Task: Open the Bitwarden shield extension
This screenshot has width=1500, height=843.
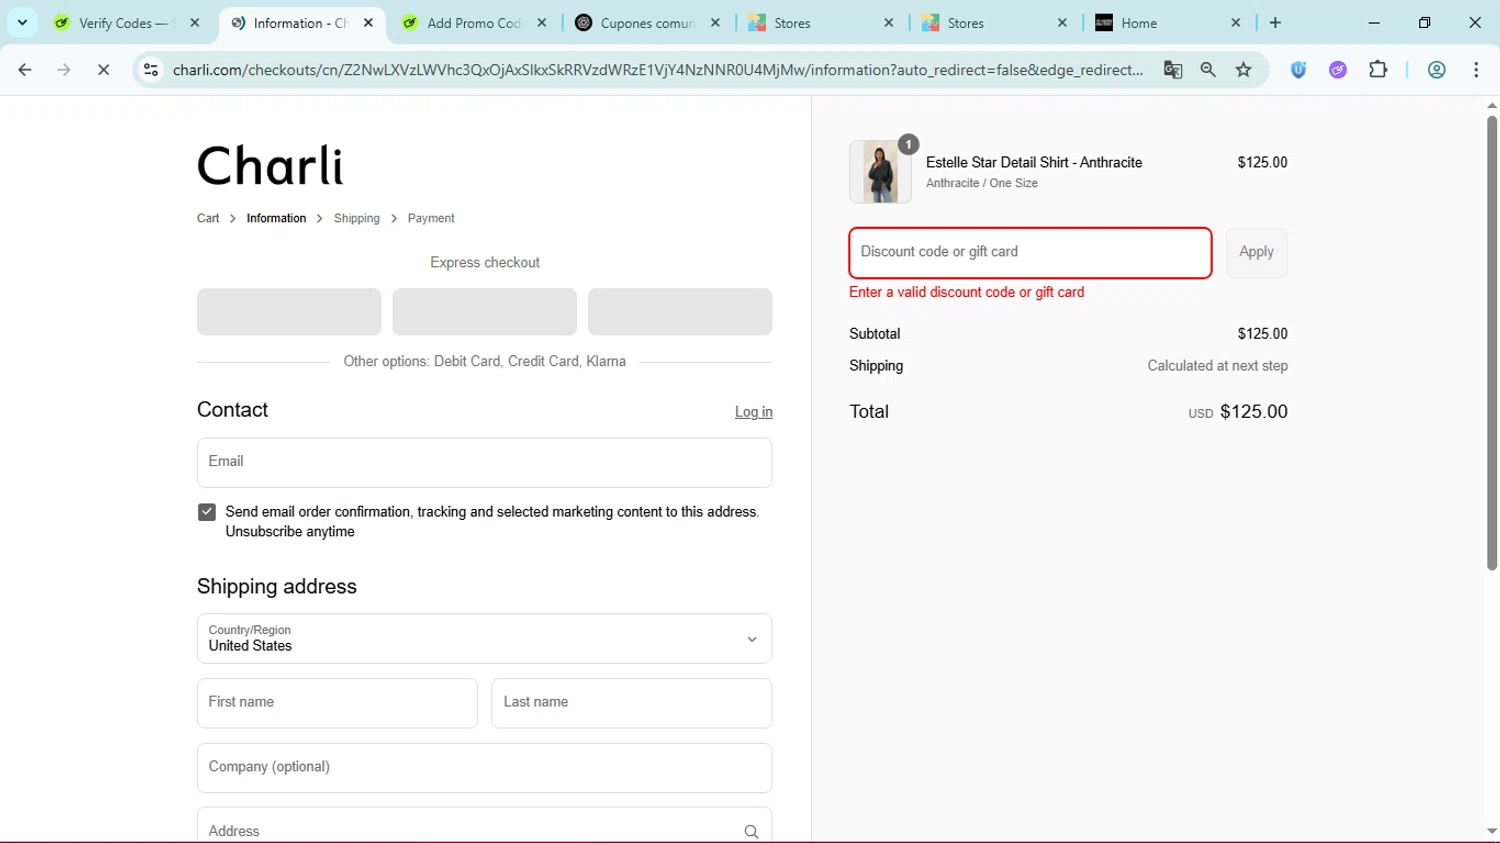Action: [x=1298, y=69]
